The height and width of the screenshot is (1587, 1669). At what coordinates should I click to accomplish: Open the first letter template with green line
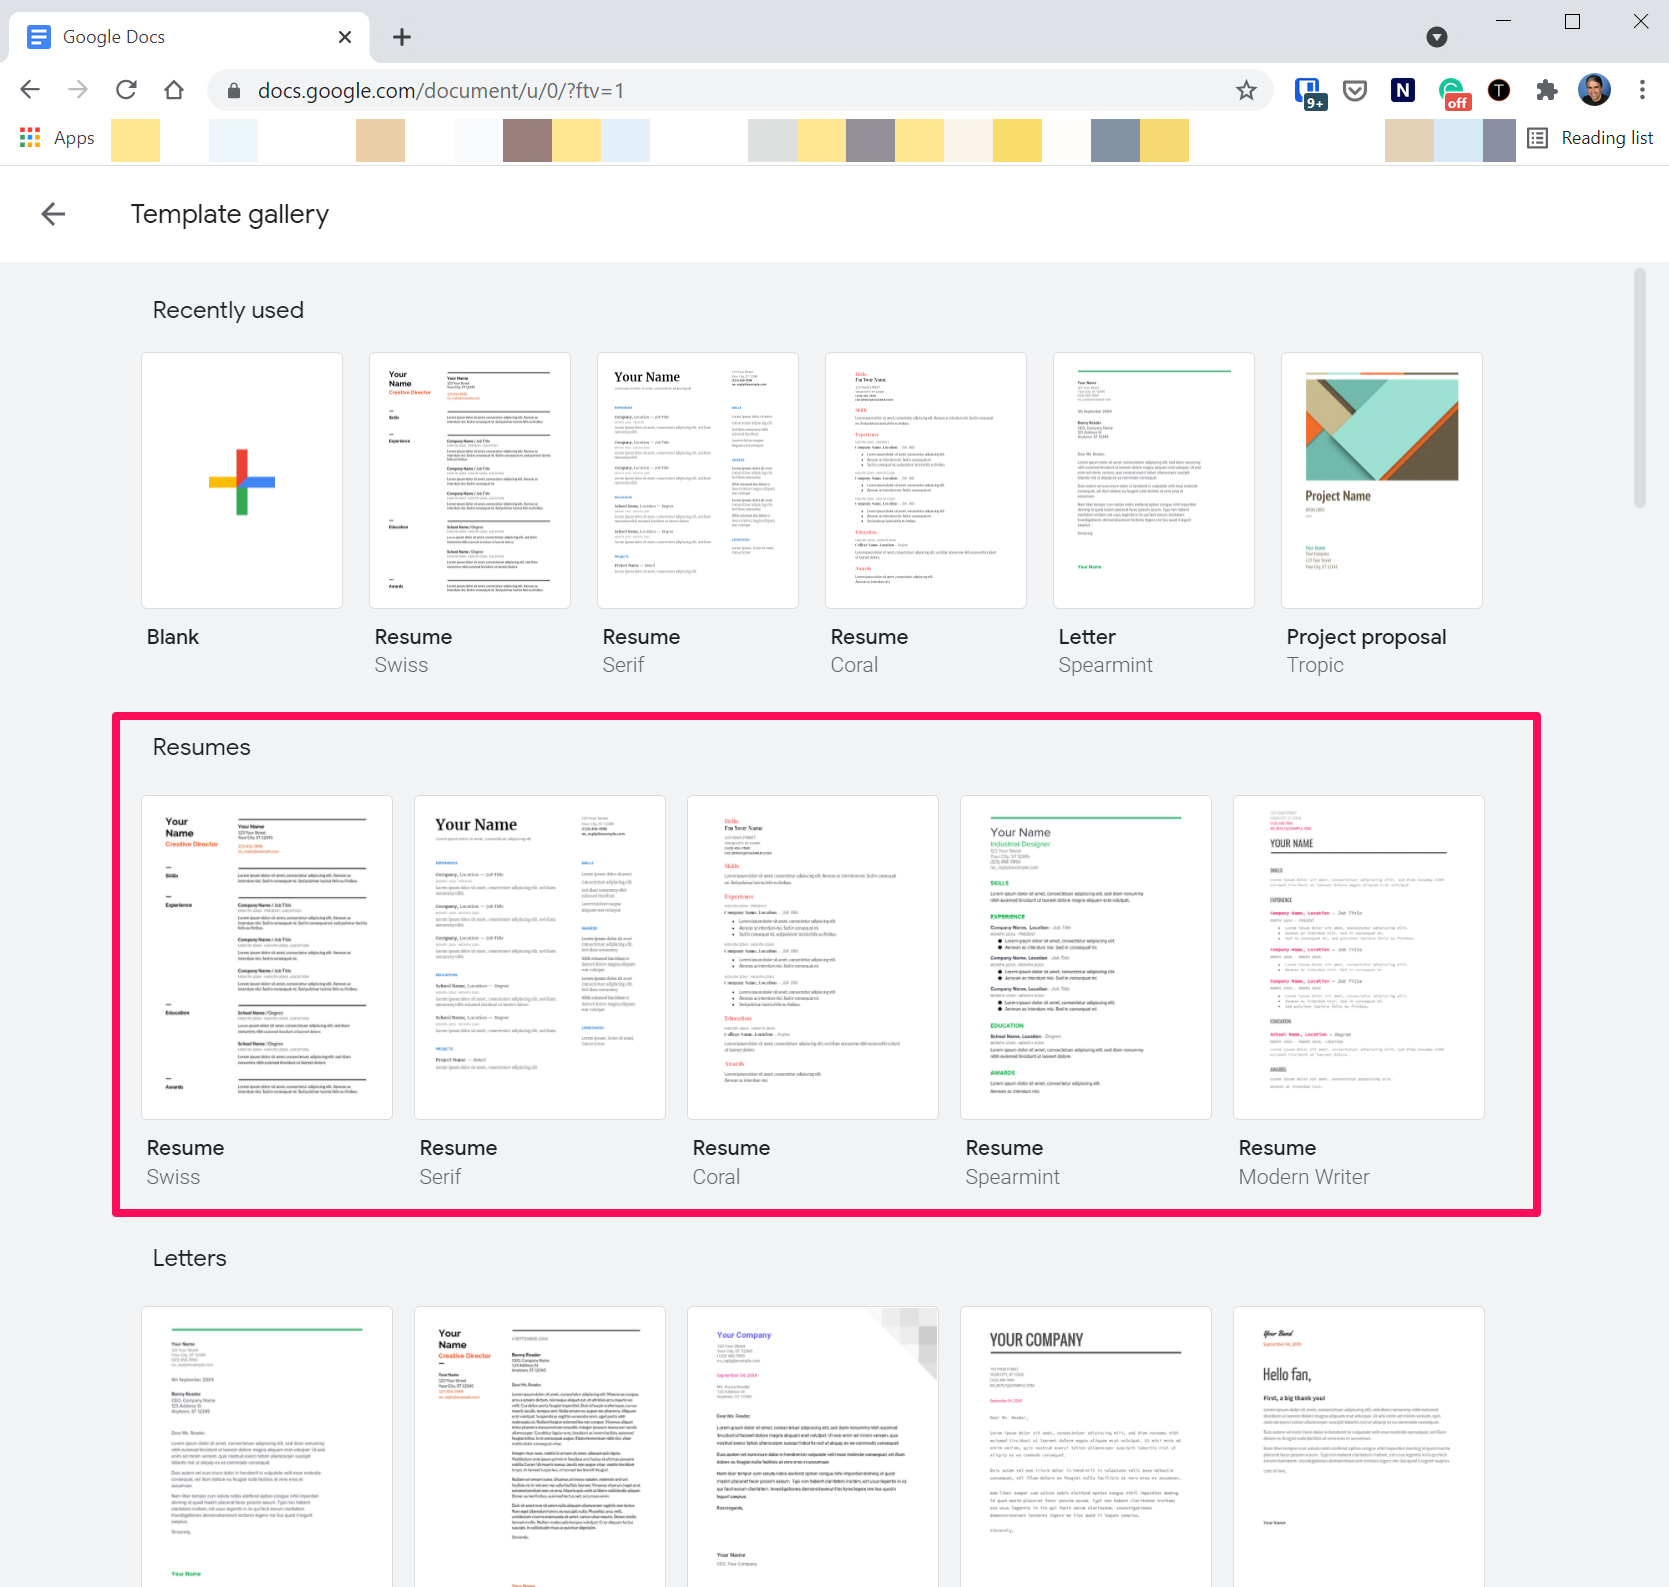tap(267, 1446)
